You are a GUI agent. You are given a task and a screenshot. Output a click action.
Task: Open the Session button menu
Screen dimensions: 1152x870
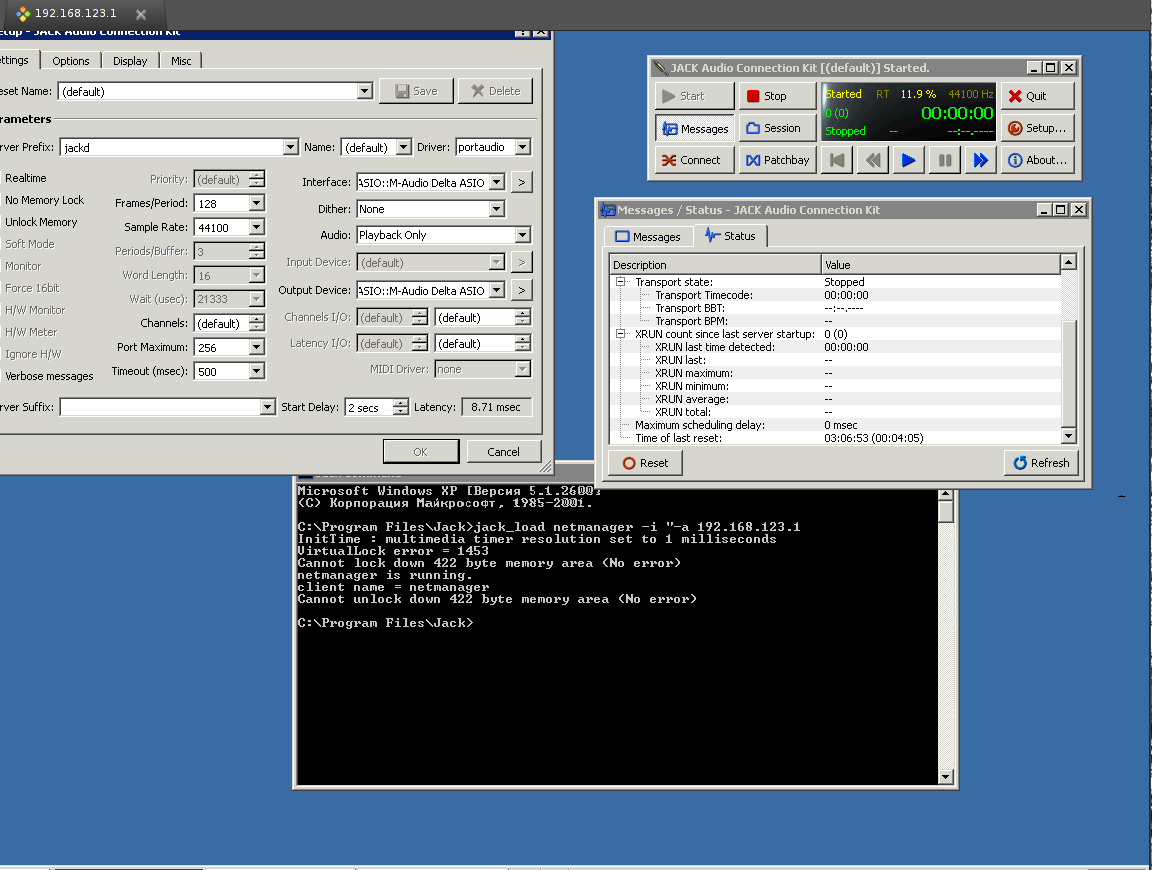(776, 128)
